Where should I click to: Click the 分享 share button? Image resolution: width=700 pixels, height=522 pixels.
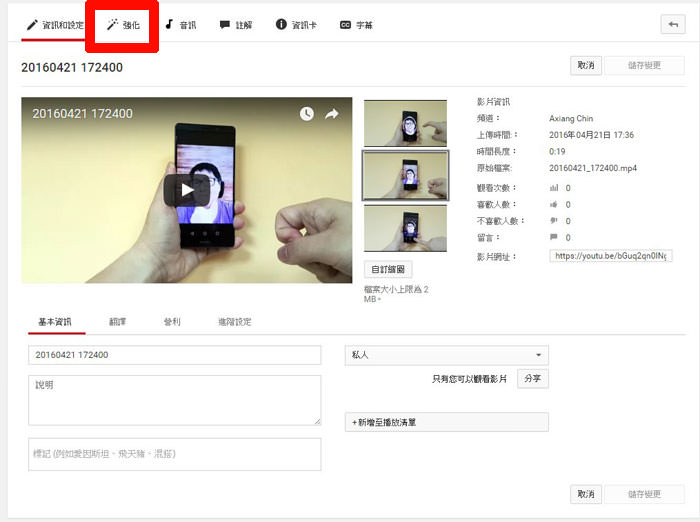click(533, 379)
